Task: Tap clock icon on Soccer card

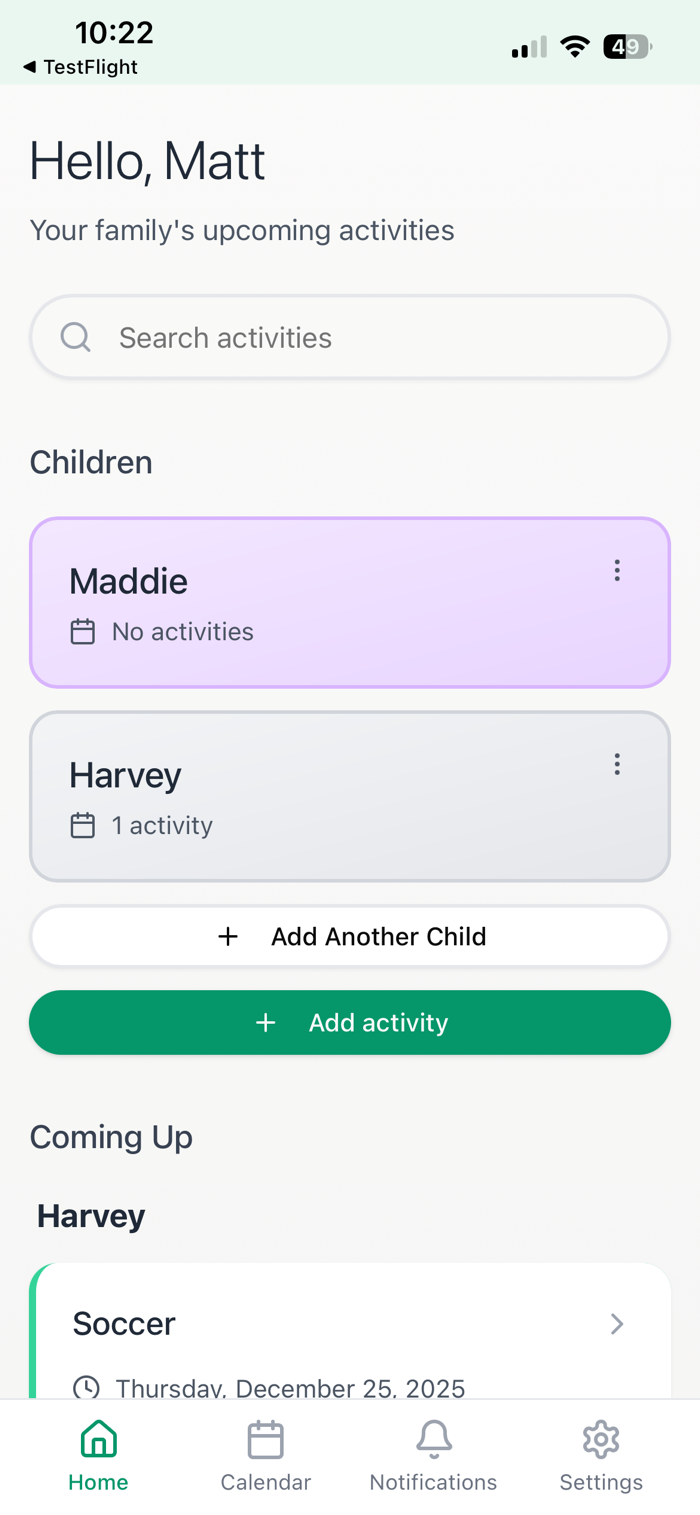Action: point(87,1387)
